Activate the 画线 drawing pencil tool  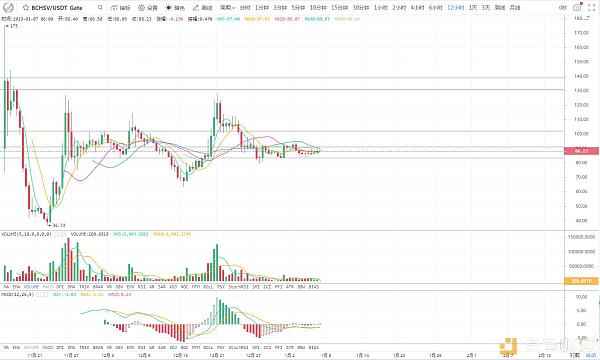point(203,7)
